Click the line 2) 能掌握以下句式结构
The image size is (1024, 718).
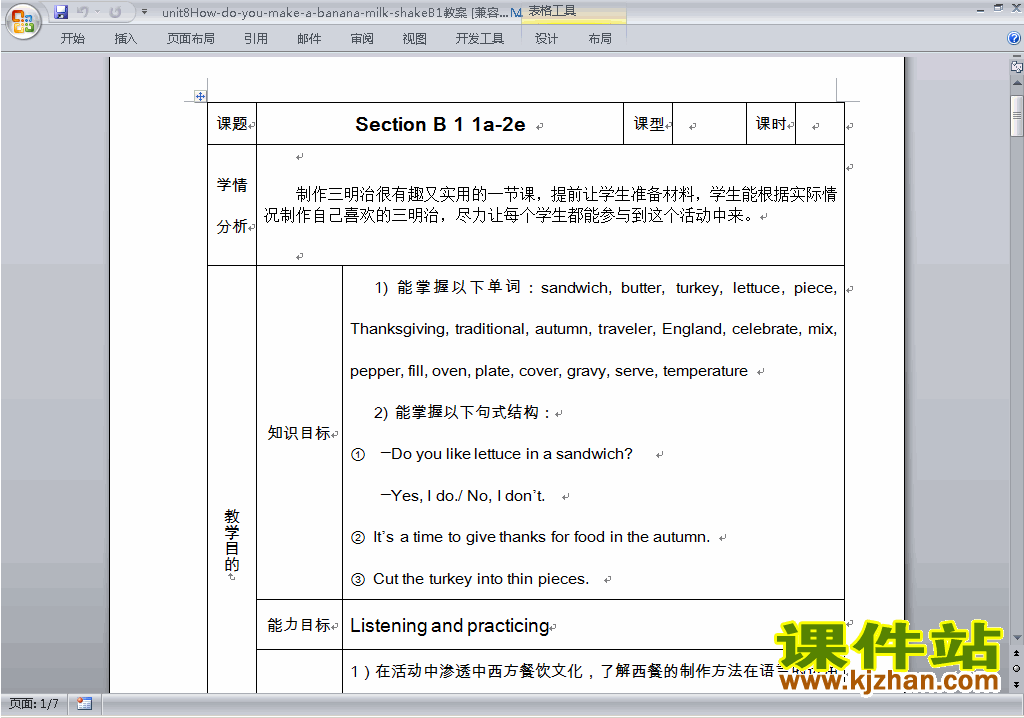pyautogui.click(x=462, y=412)
